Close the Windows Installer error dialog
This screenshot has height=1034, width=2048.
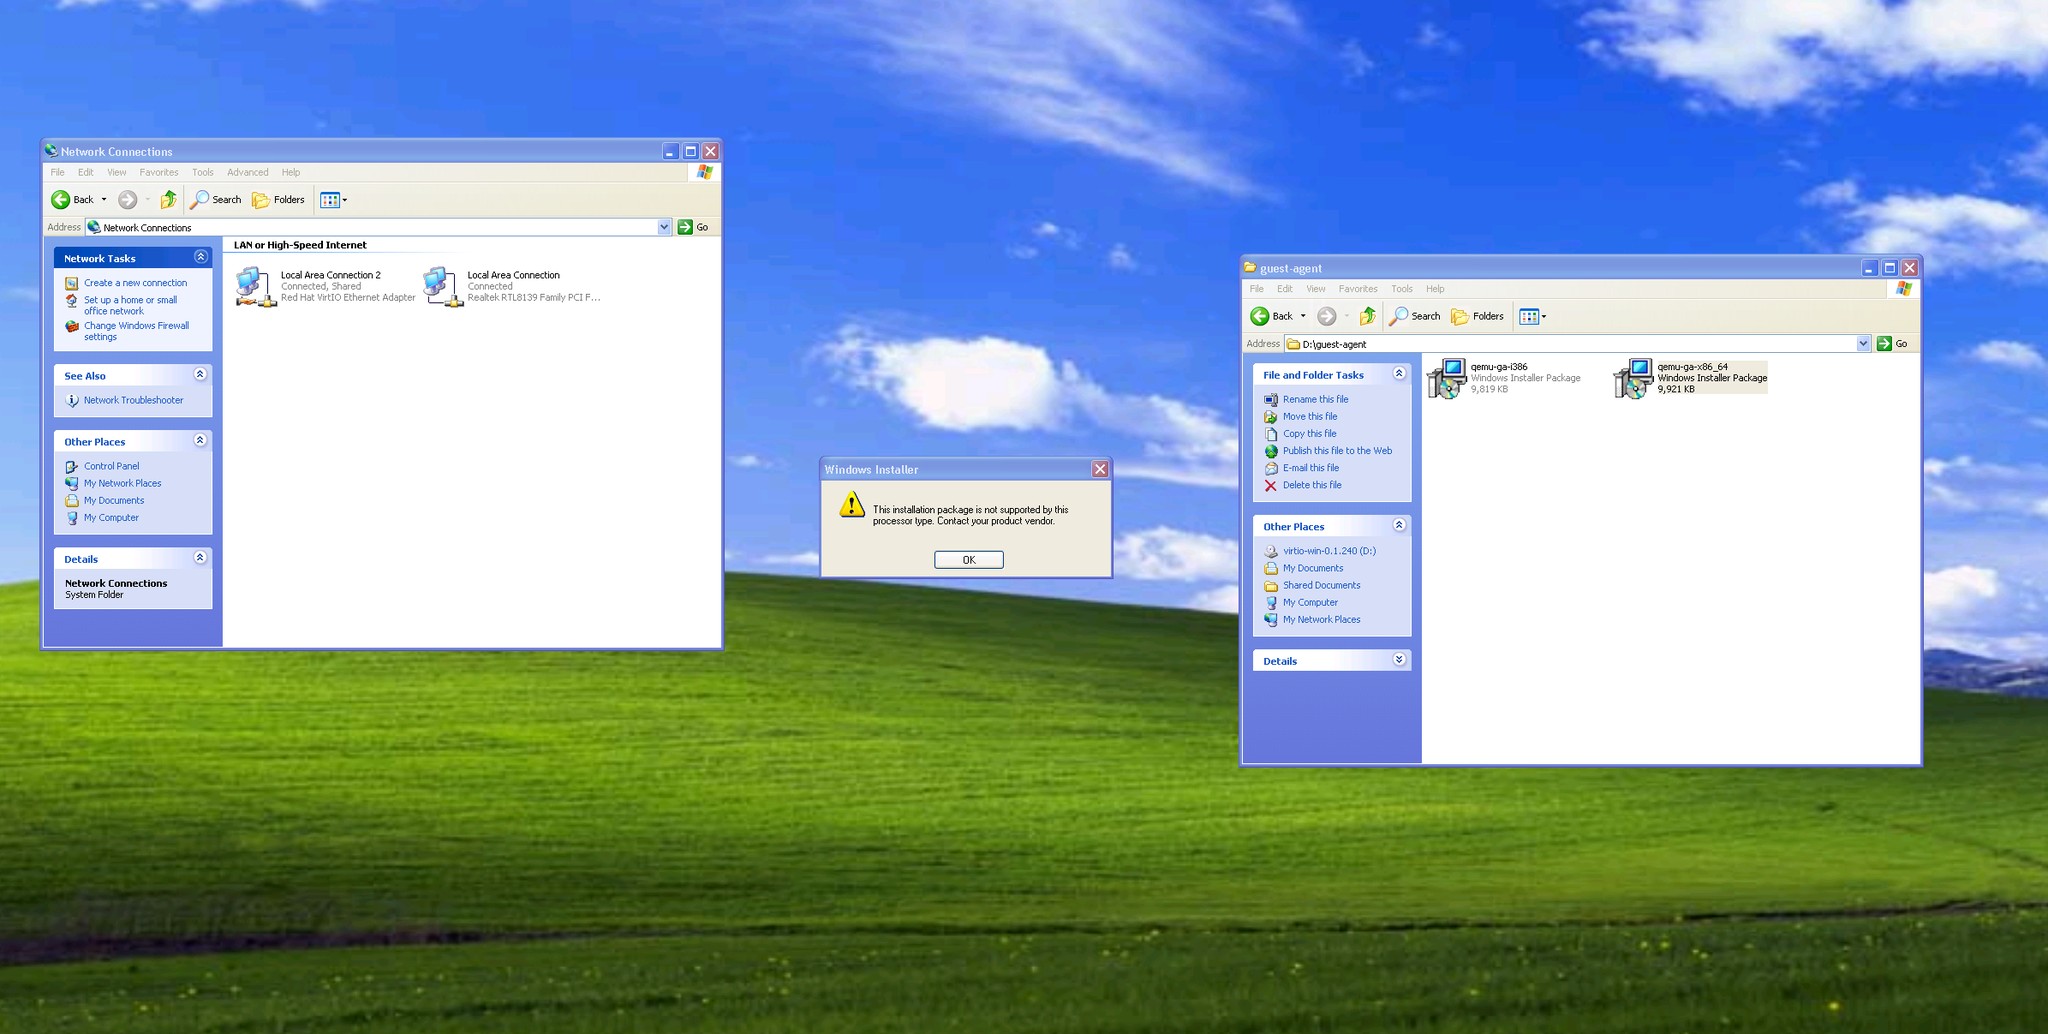pyautogui.click(x=1100, y=469)
